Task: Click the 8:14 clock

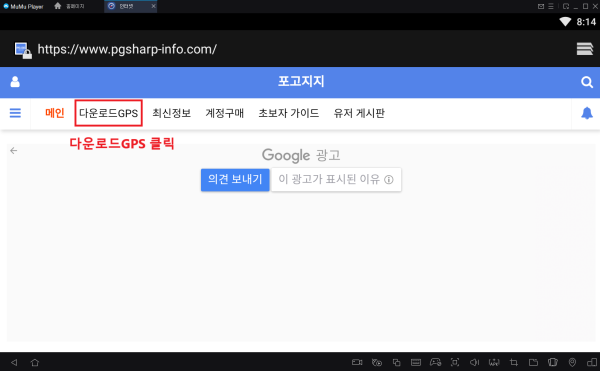Action: [586, 22]
